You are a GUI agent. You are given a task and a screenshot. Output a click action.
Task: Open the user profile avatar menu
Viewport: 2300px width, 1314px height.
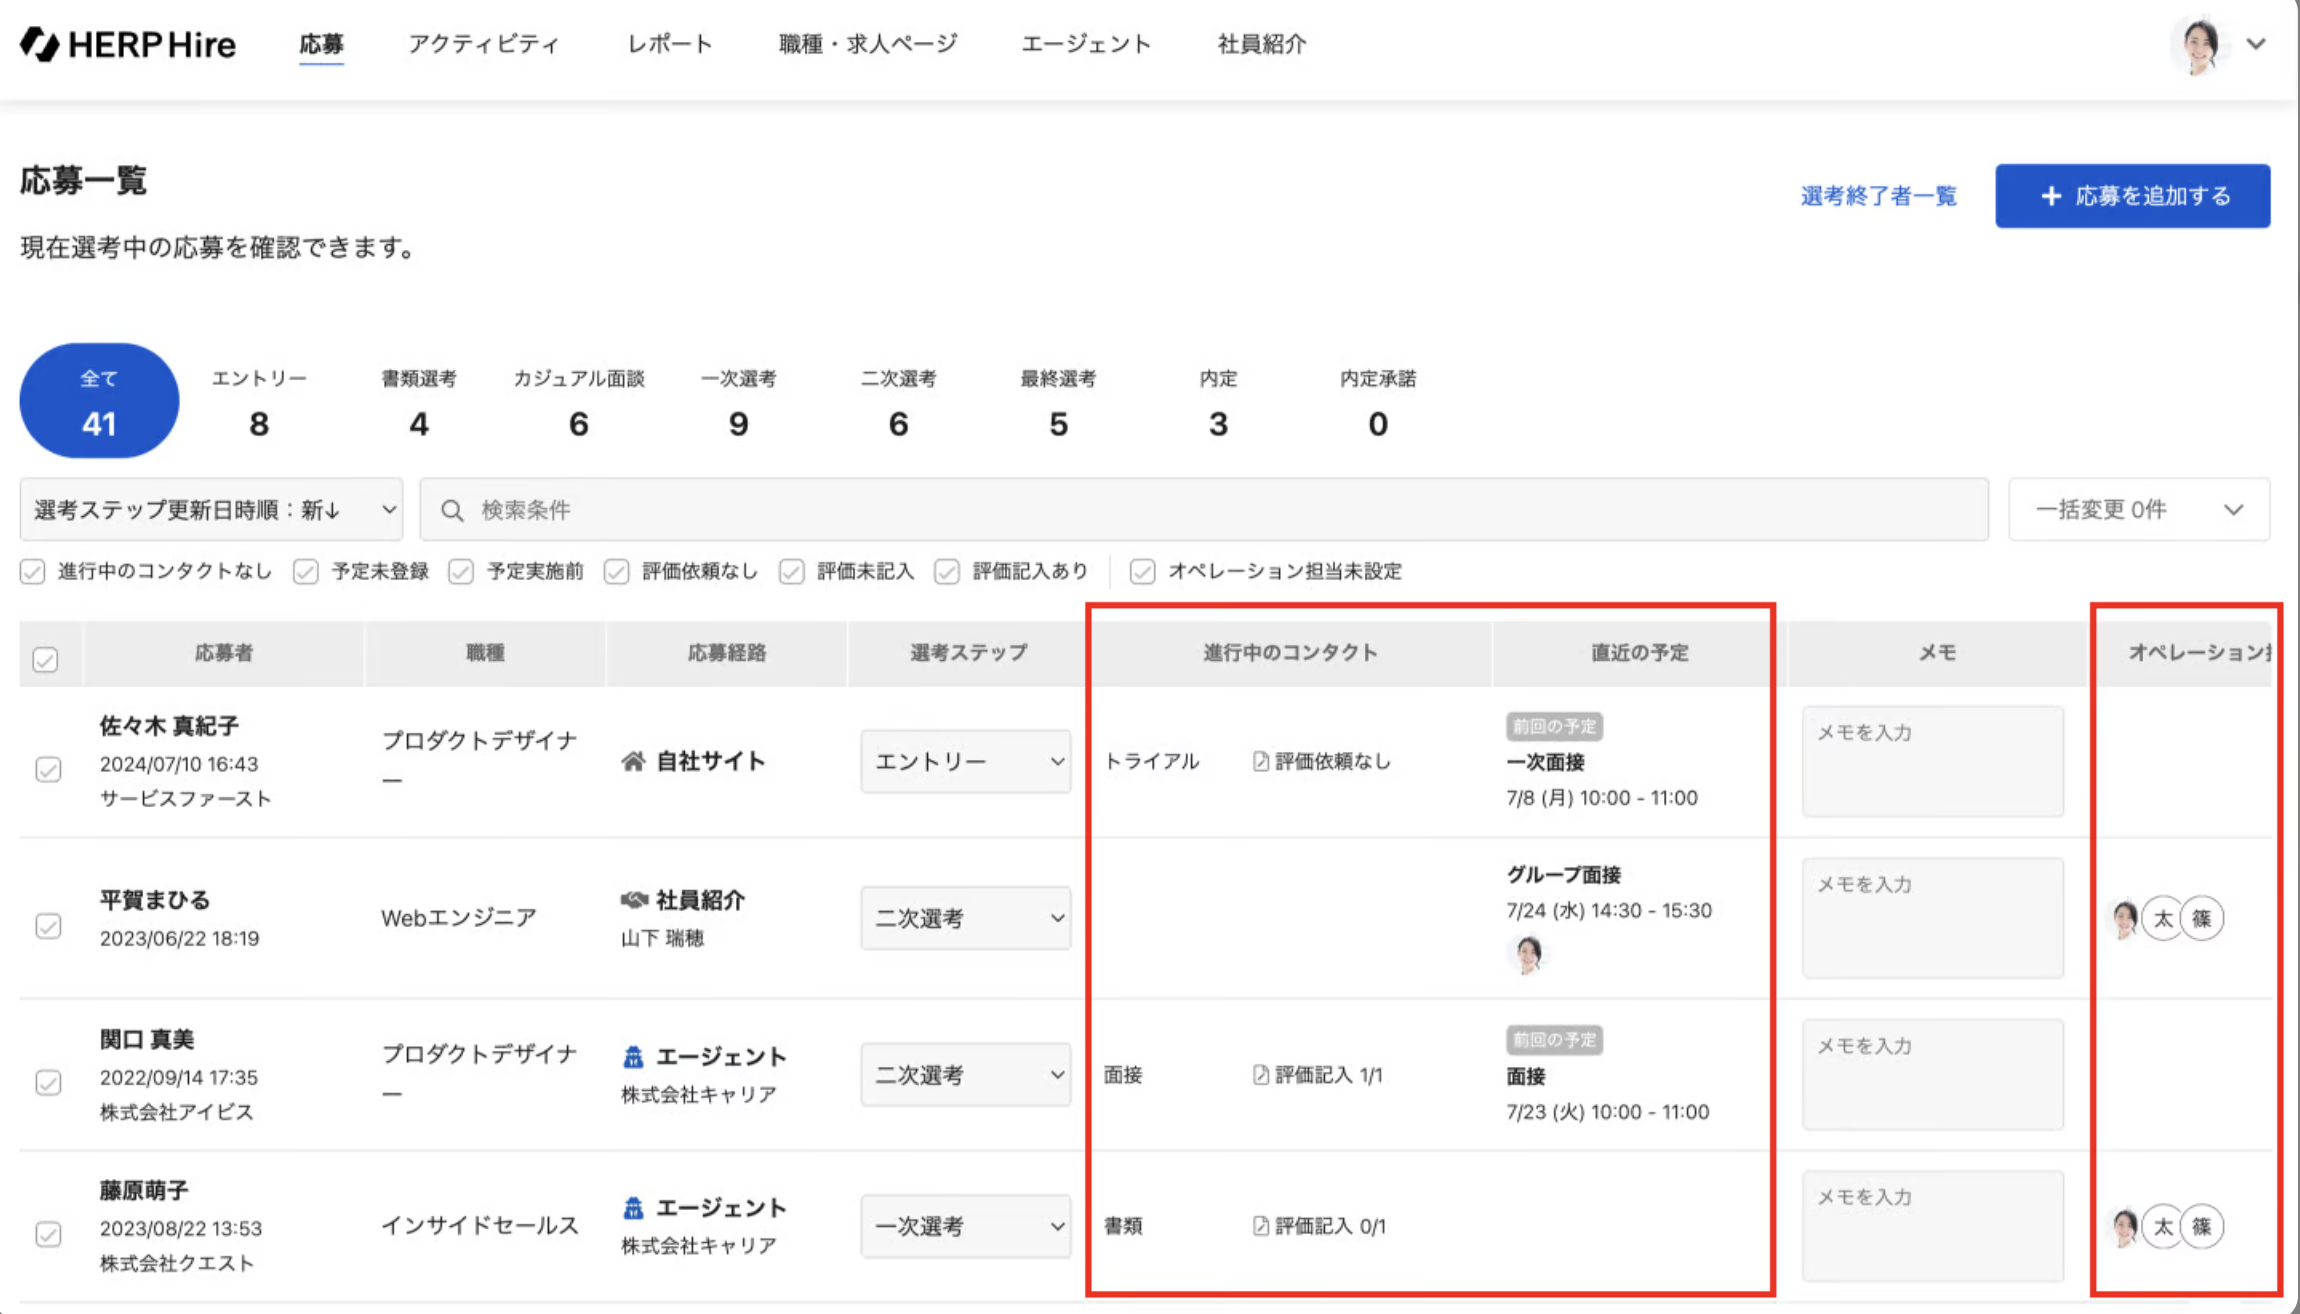tap(2199, 44)
